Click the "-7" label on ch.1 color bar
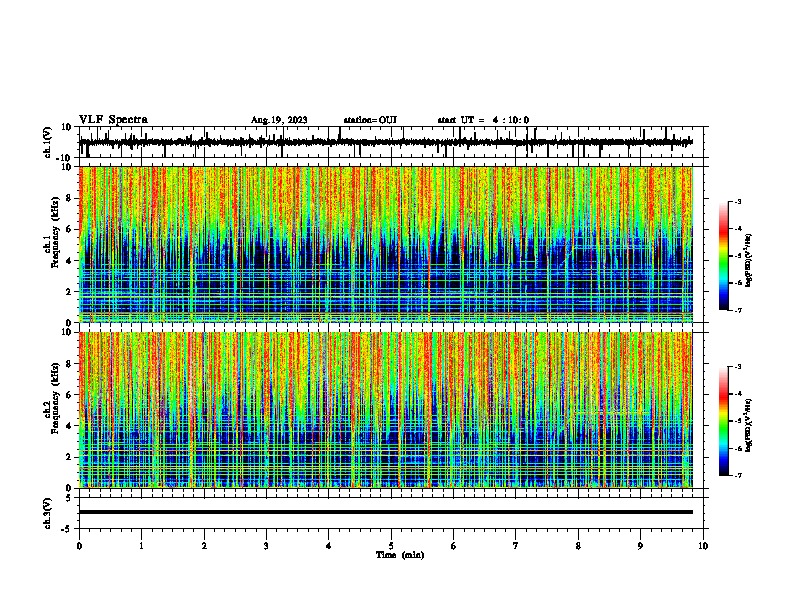This screenshot has height=612, width=792. pos(738,310)
